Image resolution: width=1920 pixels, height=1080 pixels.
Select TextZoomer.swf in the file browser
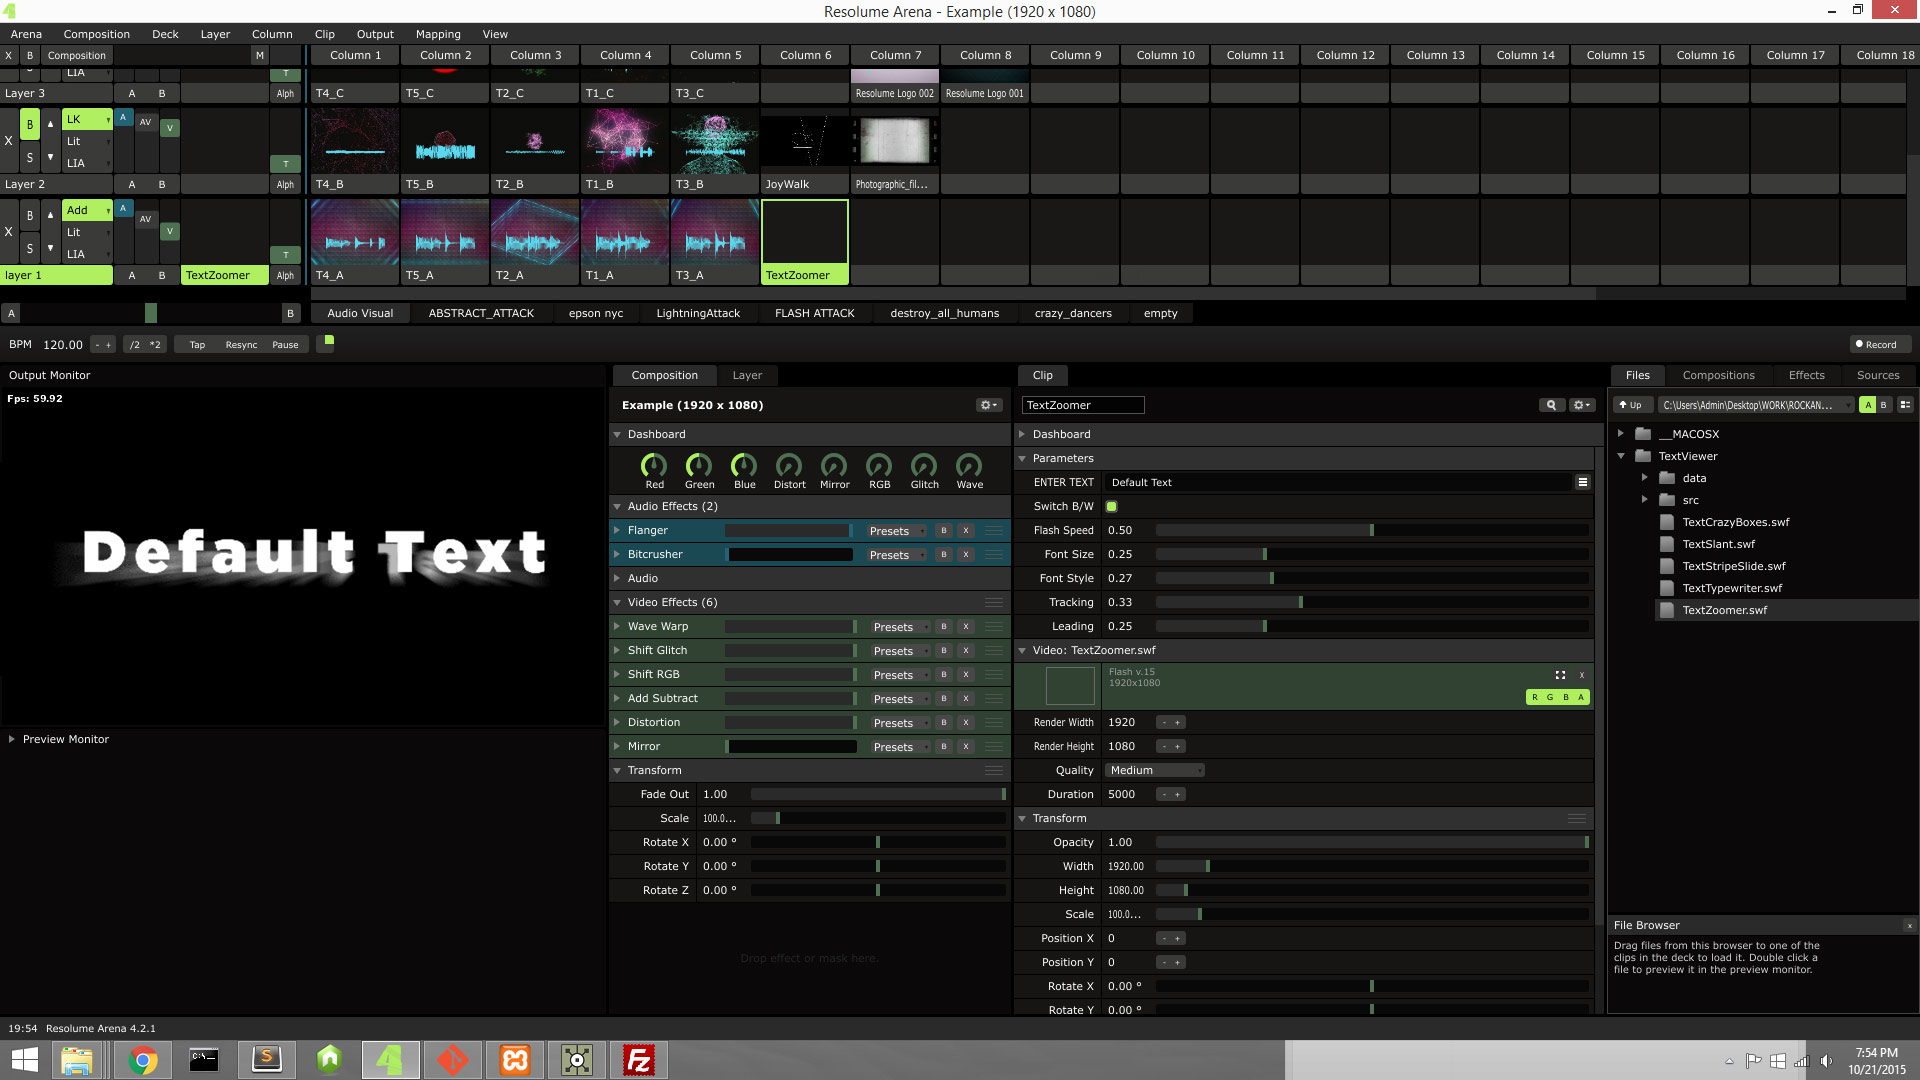coord(1726,609)
